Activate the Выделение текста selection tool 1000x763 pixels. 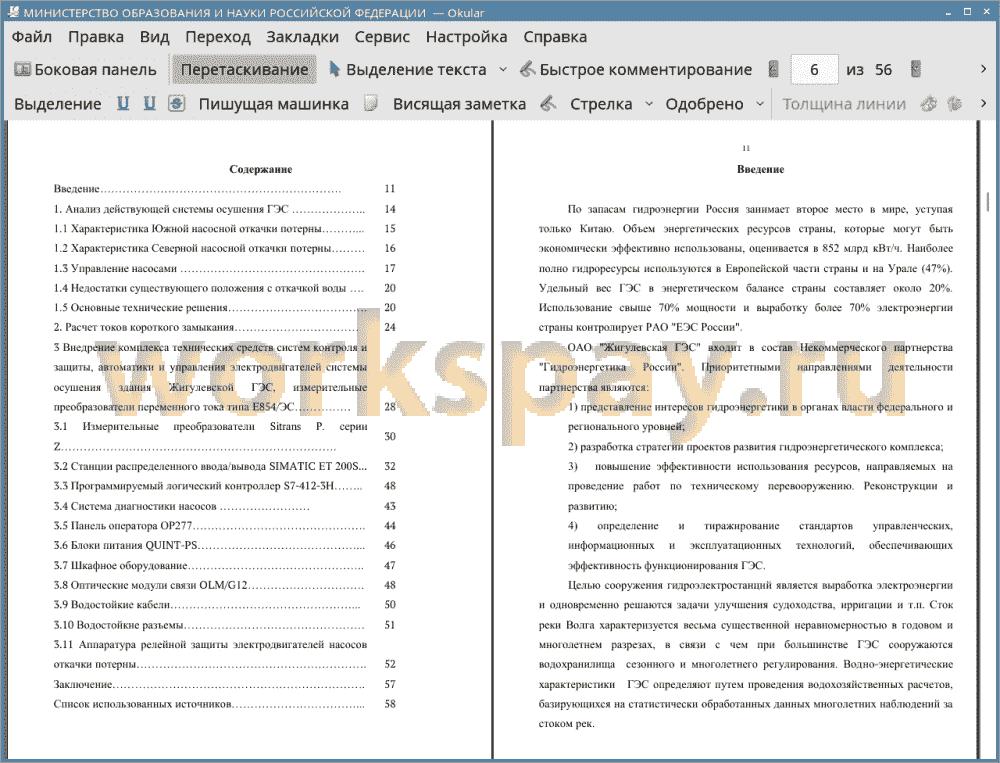click(407, 70)
